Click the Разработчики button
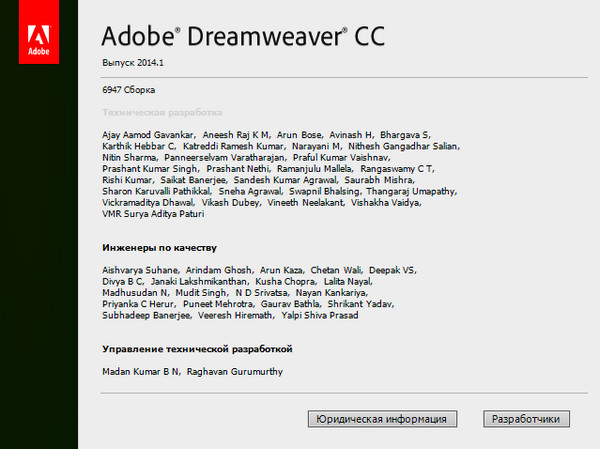 coord(526,419)
